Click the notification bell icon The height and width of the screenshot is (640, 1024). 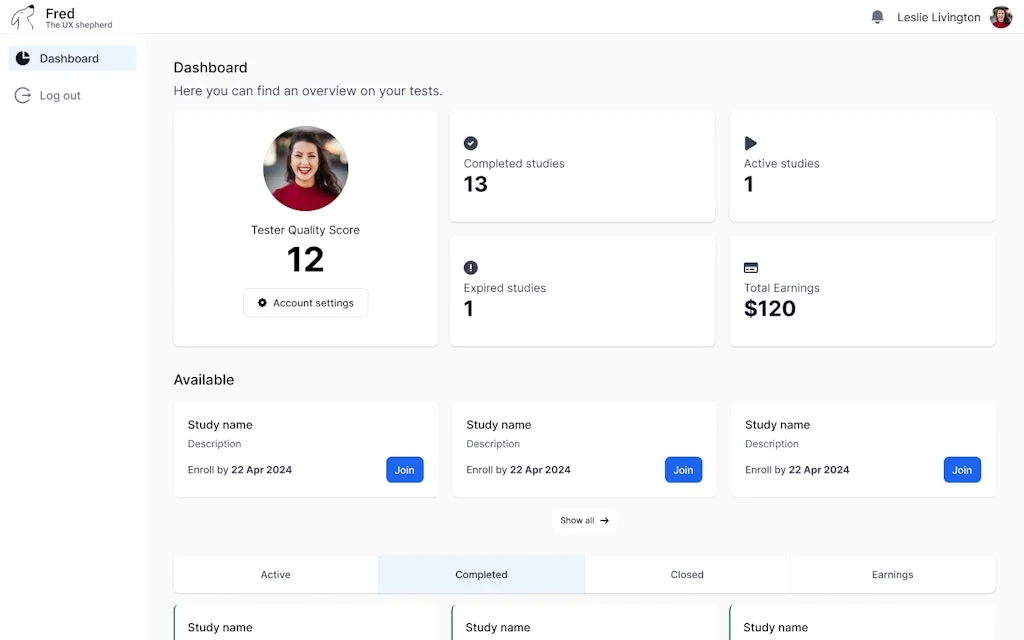pyautogui.click(x=878, y=17)
